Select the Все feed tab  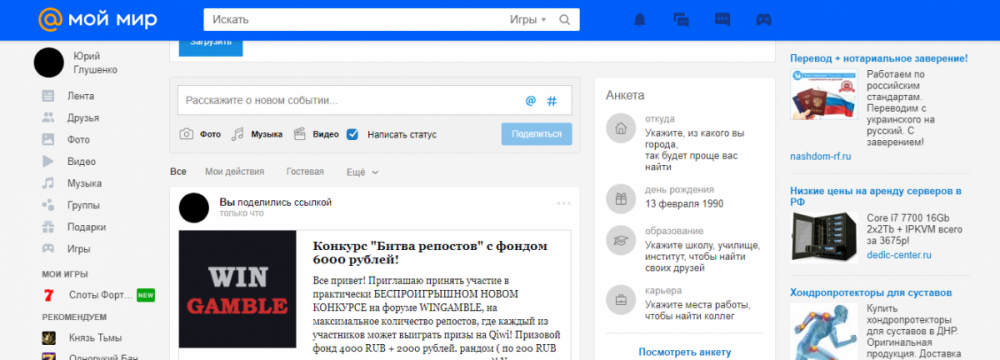(x=179, y=172)
